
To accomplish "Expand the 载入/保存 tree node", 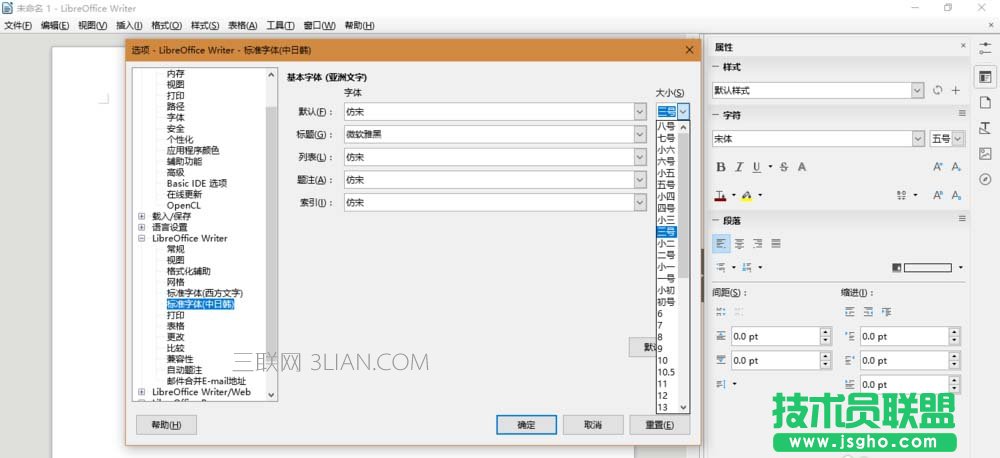I will coord(142,216).
